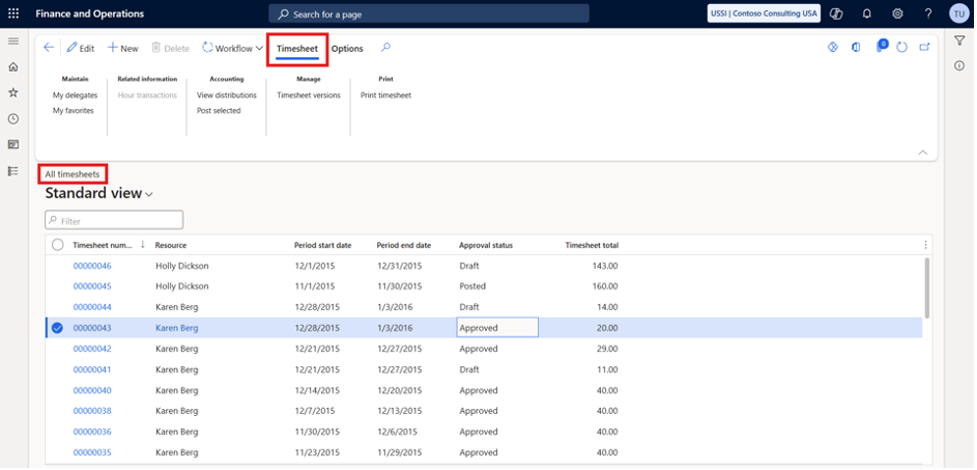The width and height of the screenshot is (977, 470).
Task: Select 11/1/2015 start date cell
Action: (315, 287)
